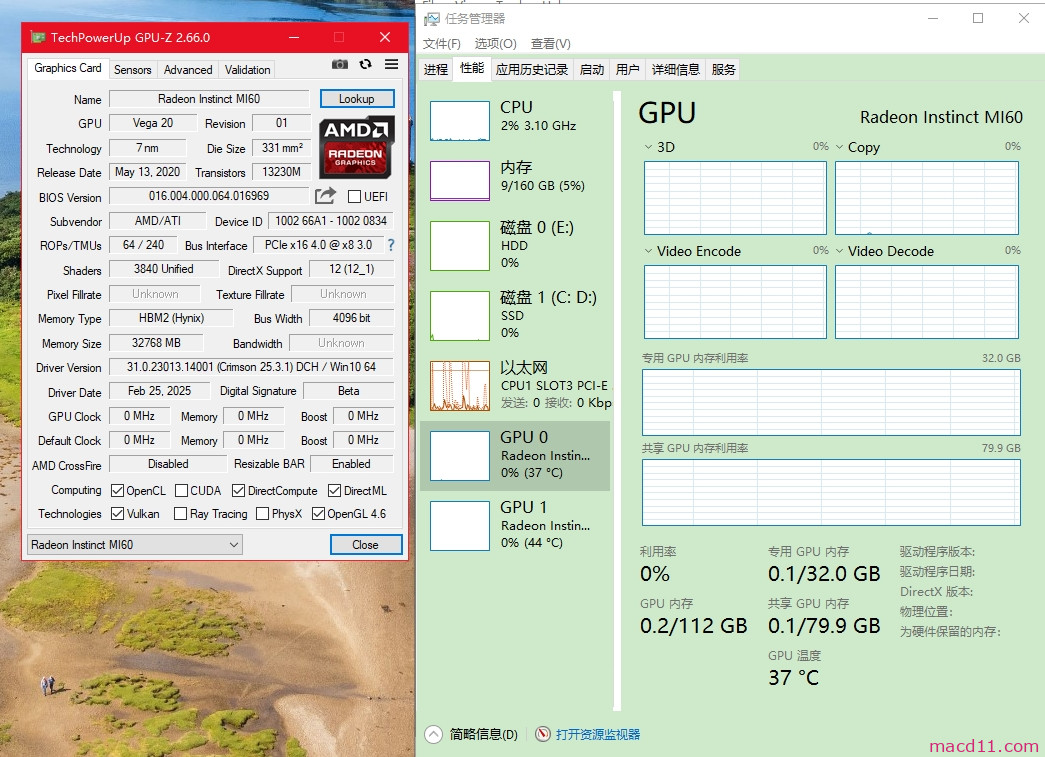The height and width of the screenshot is (757, 1045).
Task: Open the GPU-Z hamburger menu
Action: click(391, 64)
